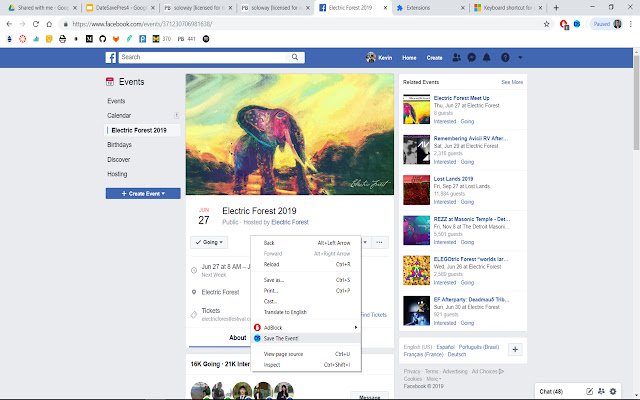Image resolution: width=640 pixels, height=400 pixels.
Task: Expand the Create Event dropdown
Action: tap(143, 193)
